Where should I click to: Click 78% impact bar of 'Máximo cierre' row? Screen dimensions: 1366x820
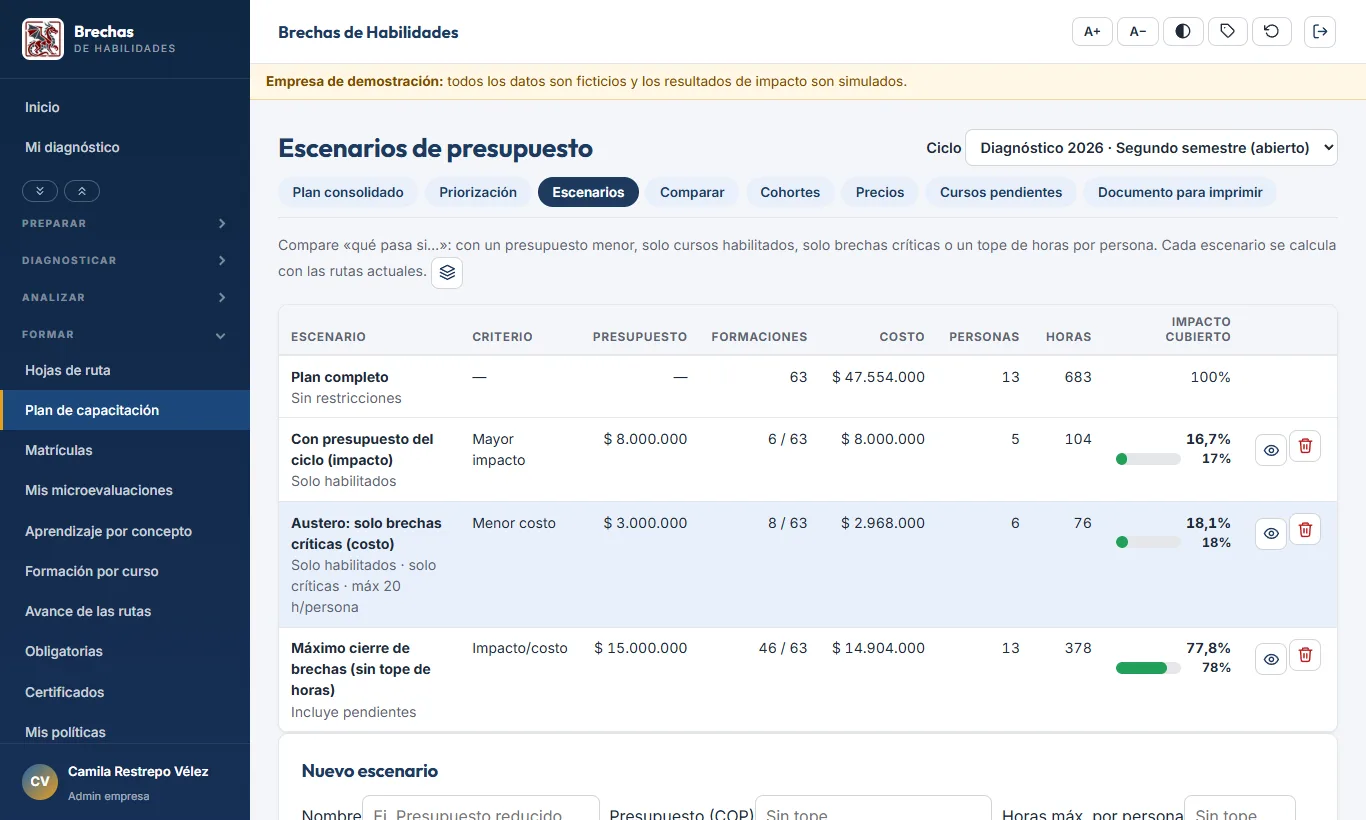[x=1148, y=668]
